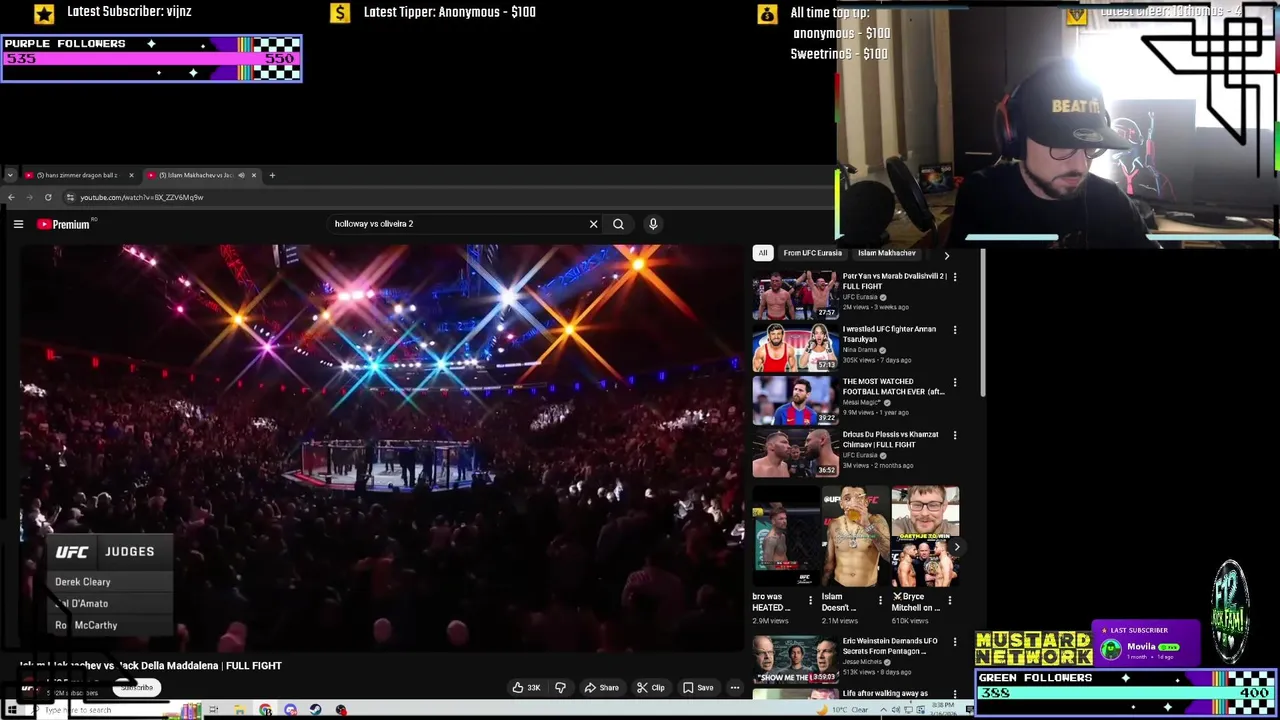Viewport: 1280px width, 720px height.
Task: Open options menu for 'Dricus Du Plessis' video
Action: 954,435
